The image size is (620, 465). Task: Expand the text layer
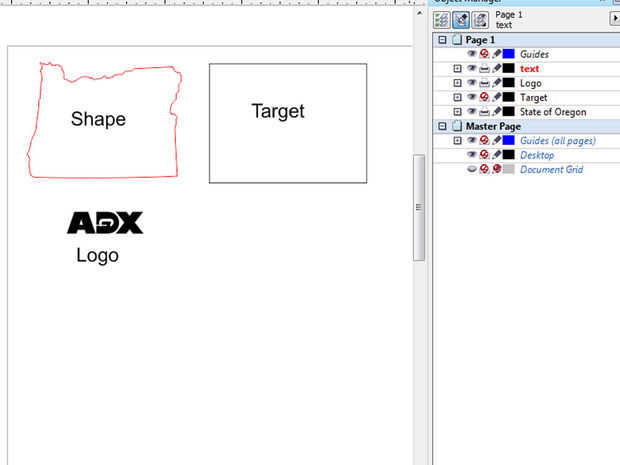coord(457,68)
